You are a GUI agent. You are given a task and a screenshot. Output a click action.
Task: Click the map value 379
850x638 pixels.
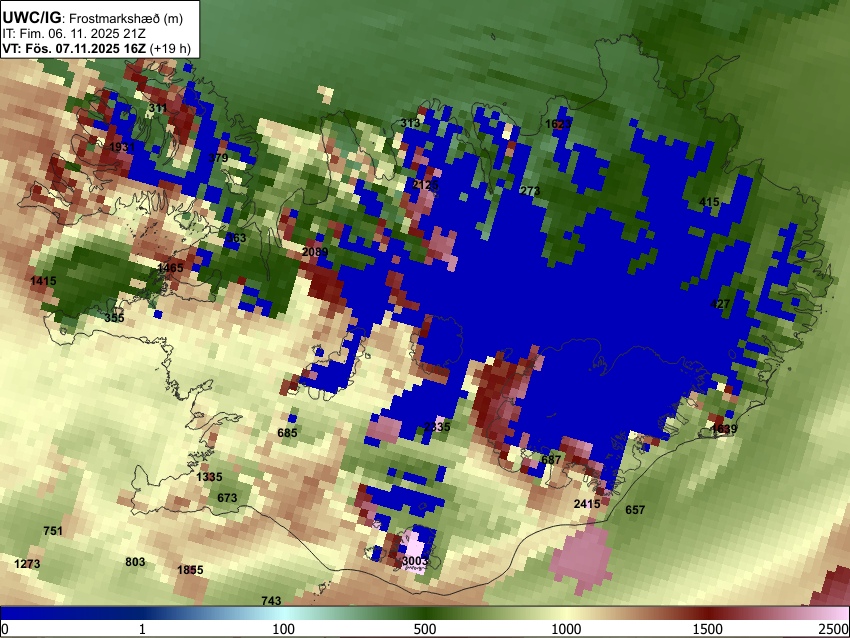click(x=218, y=158)
